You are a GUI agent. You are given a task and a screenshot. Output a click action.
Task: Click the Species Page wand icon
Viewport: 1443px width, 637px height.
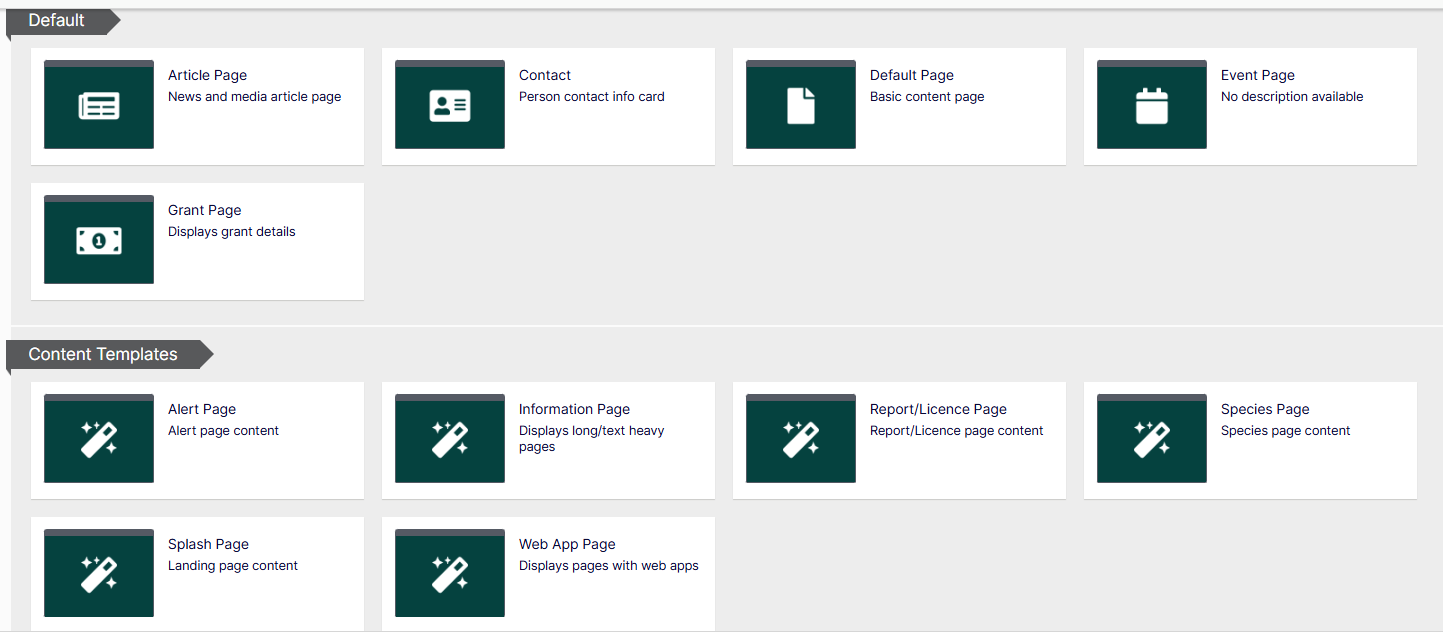(1152, 440)
